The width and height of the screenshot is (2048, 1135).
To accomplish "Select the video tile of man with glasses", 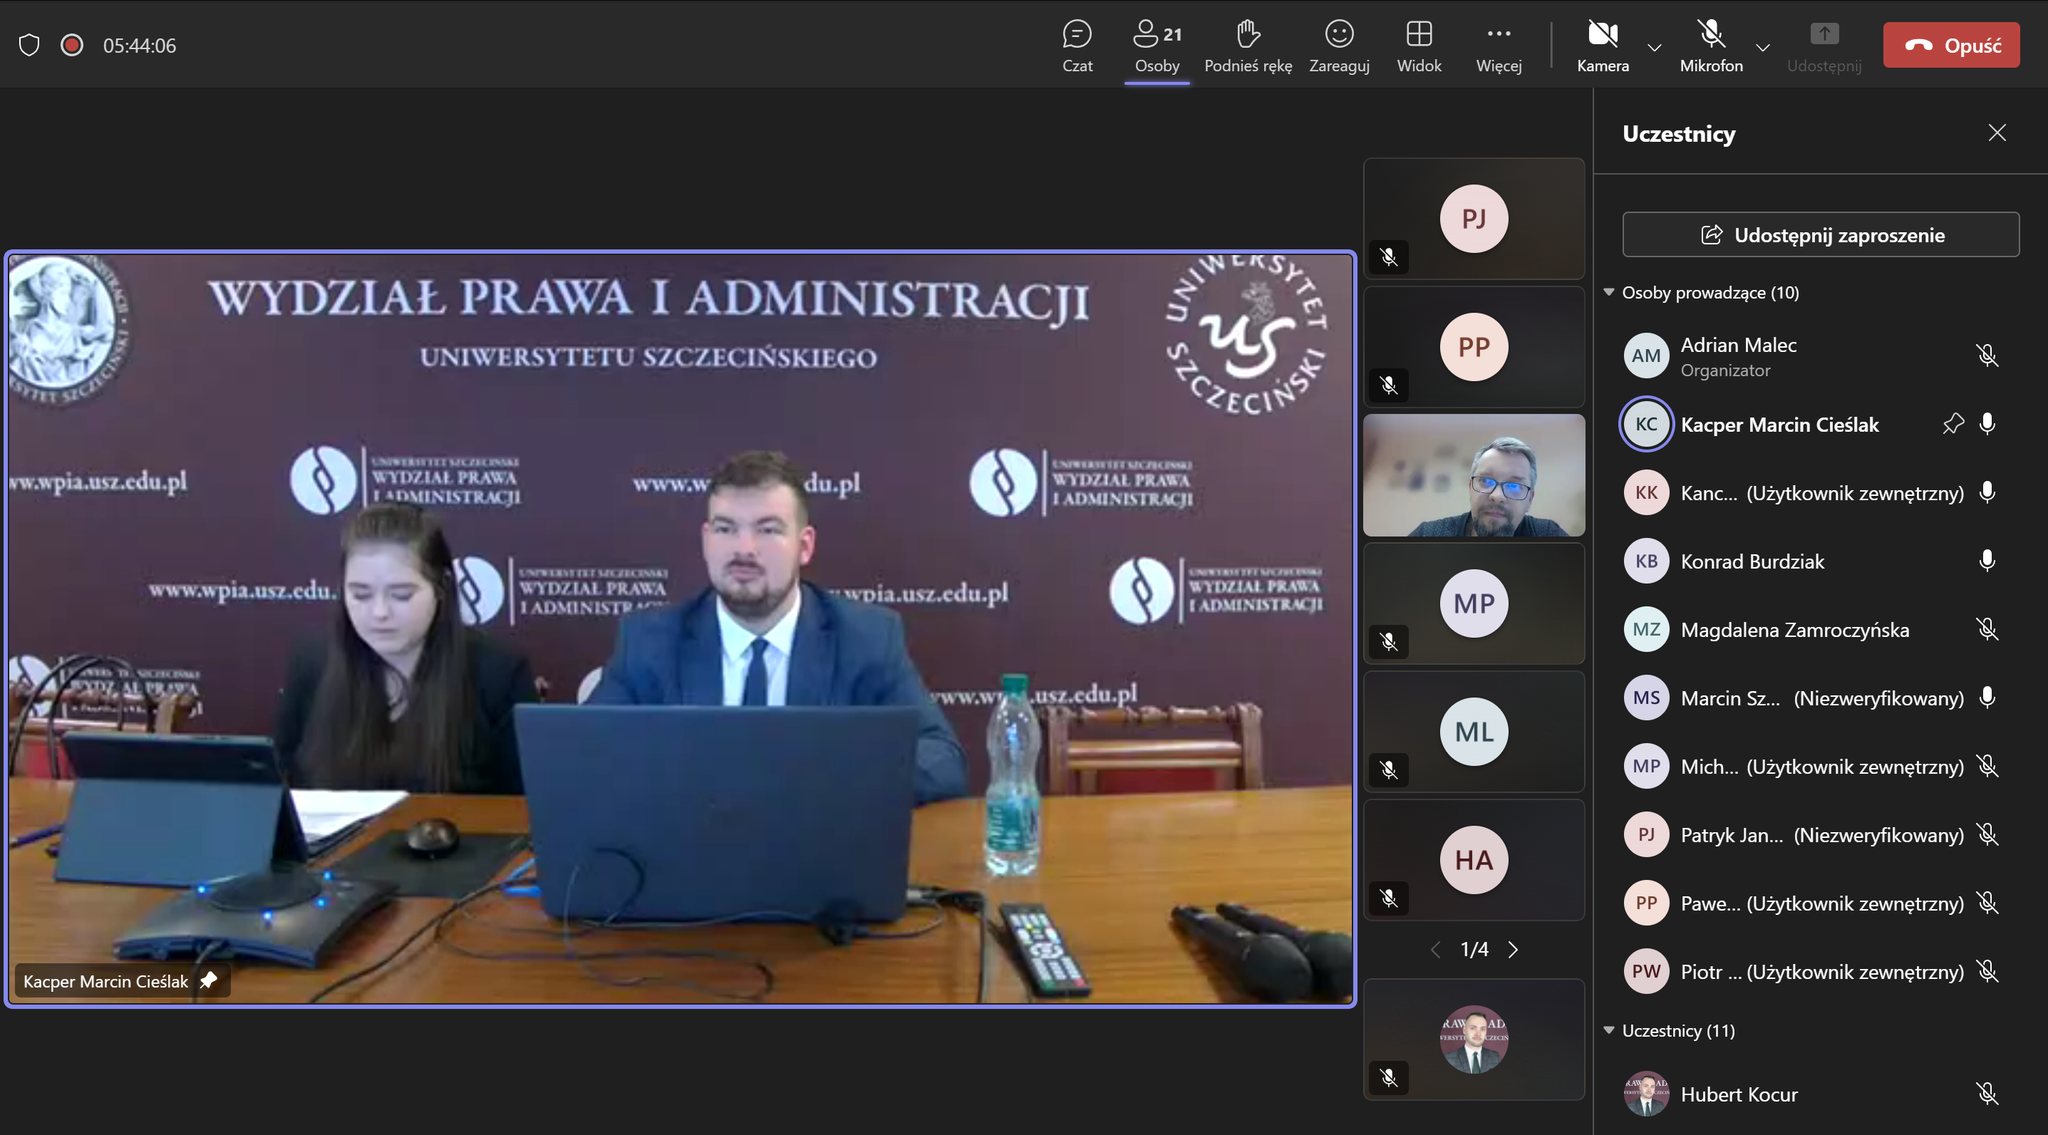I will (x=1474, y=475).
